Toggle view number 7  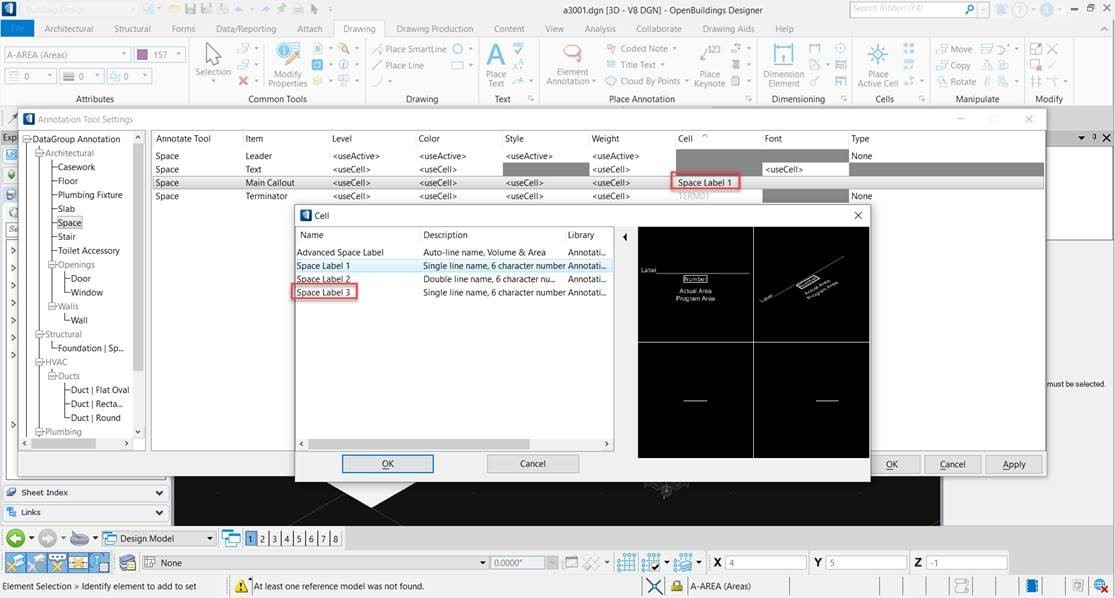pyautogui.click(x=323, y=539)
